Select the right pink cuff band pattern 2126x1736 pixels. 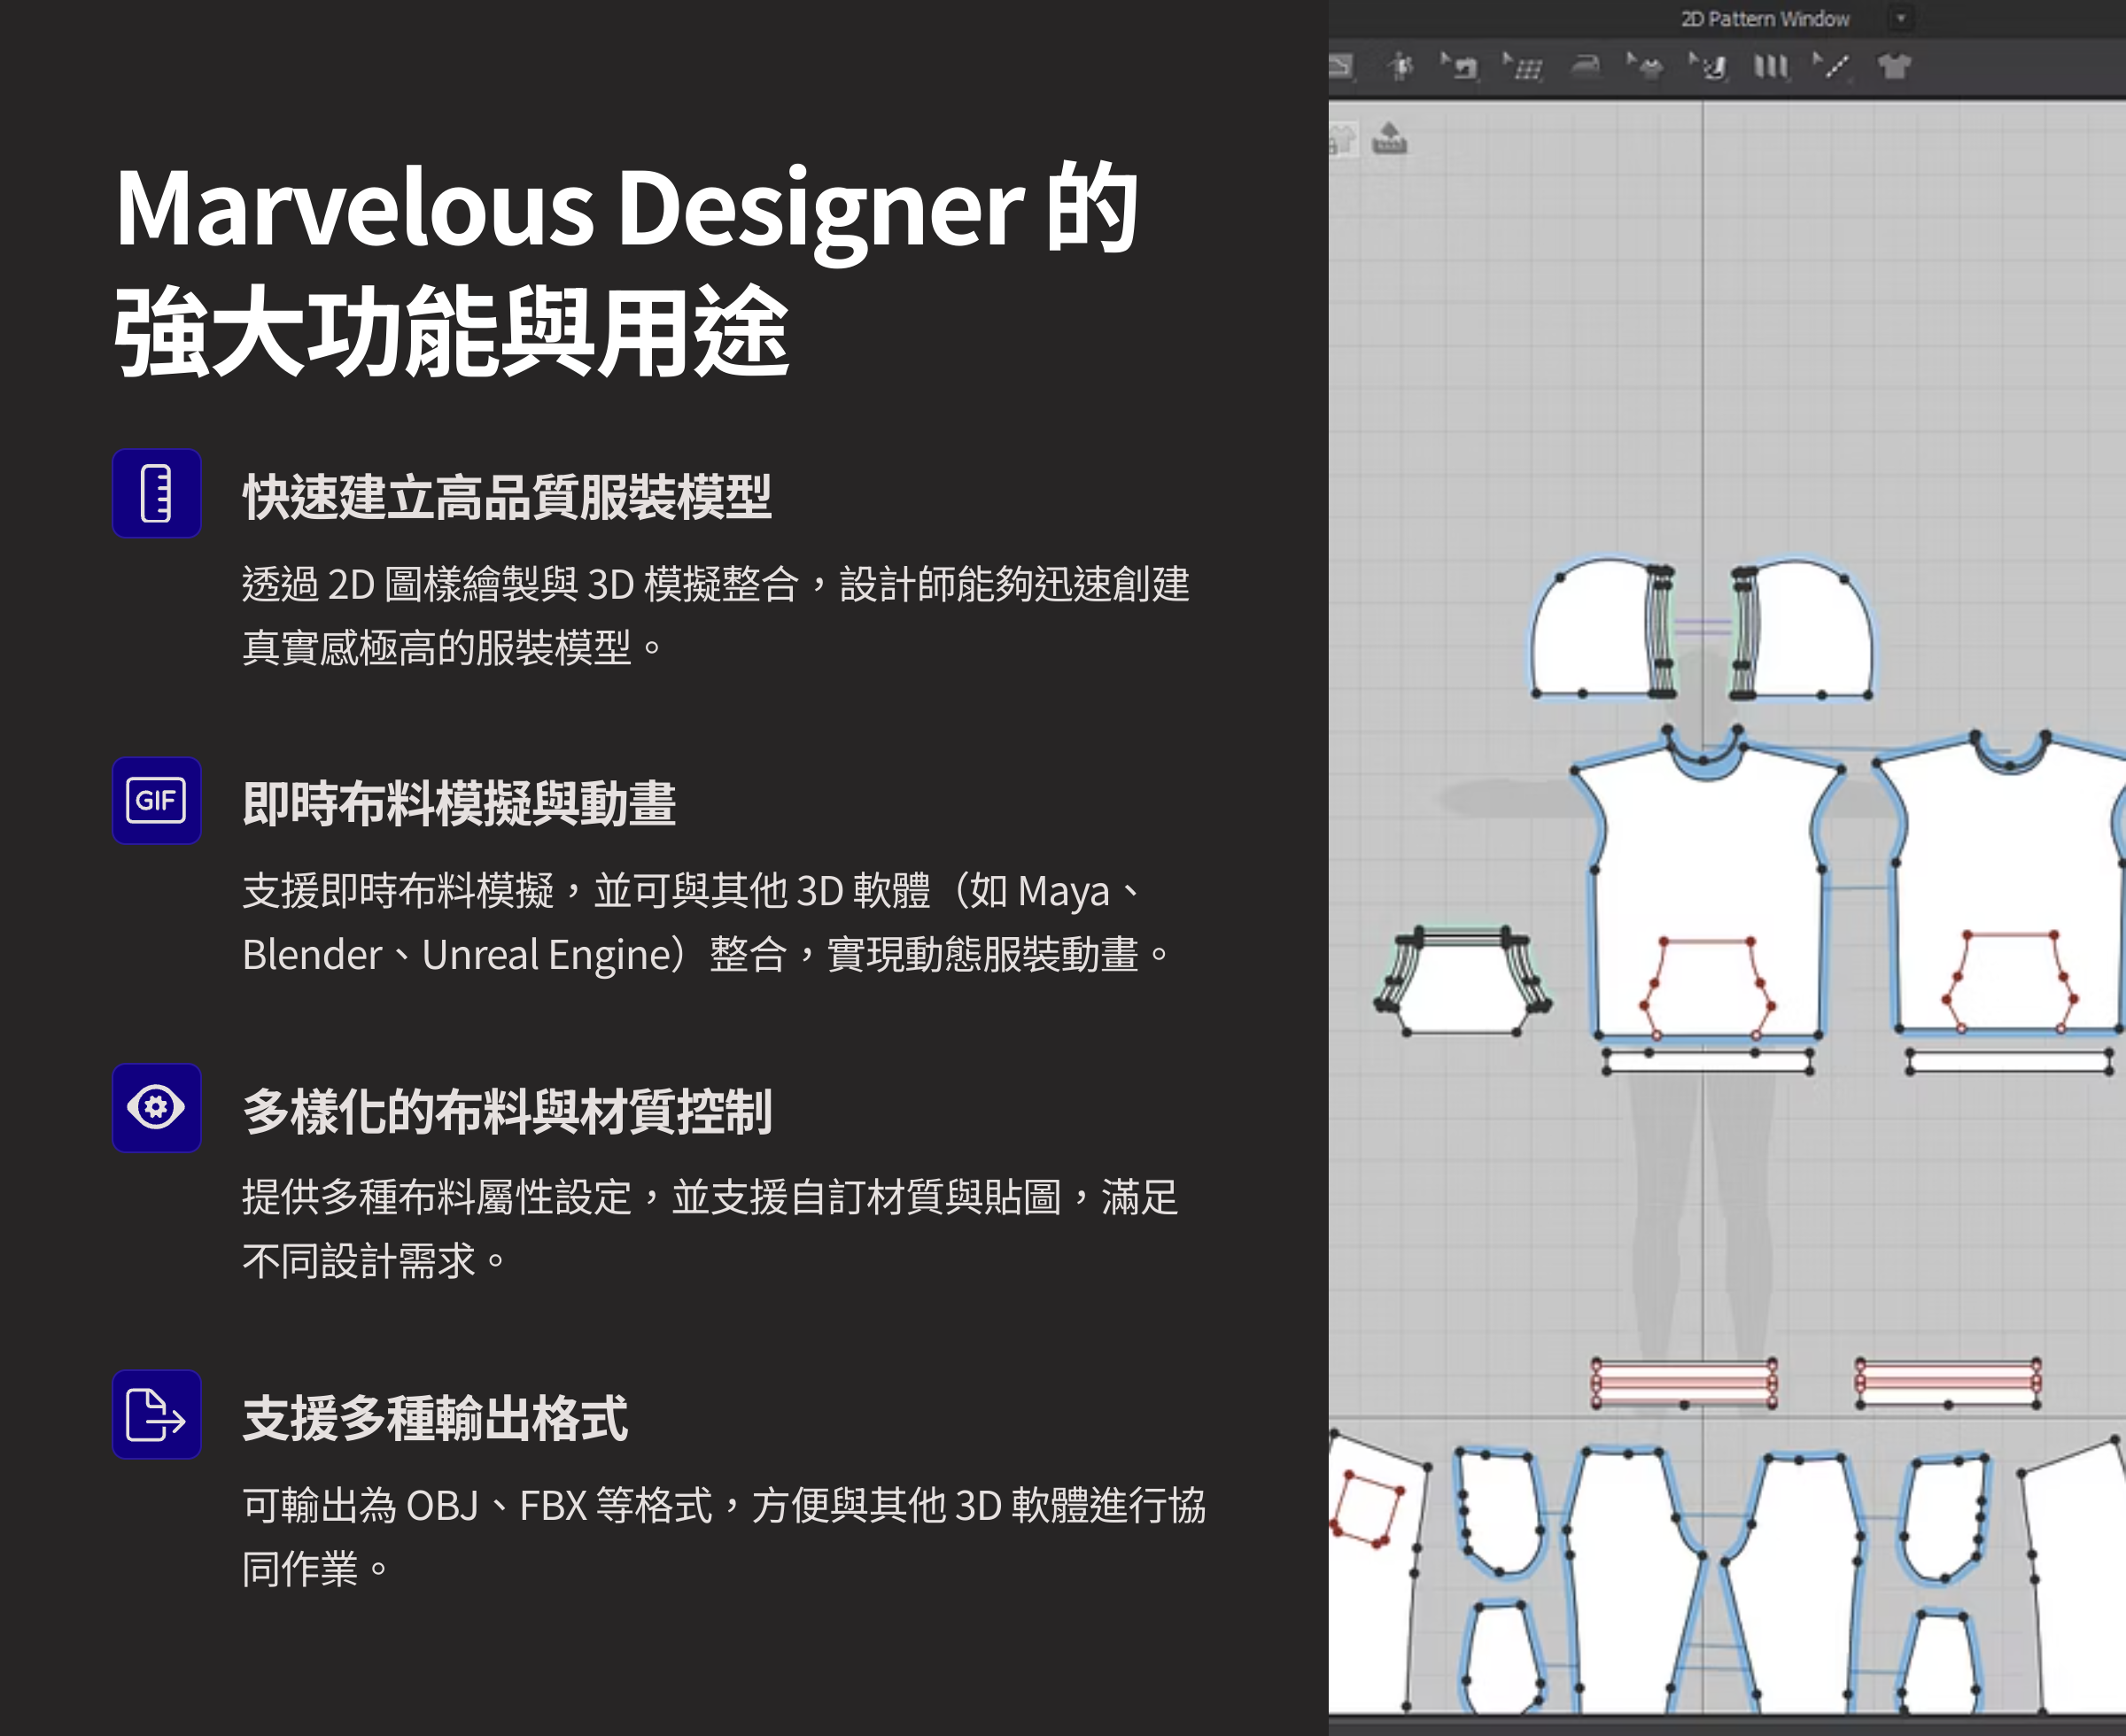point(1948,1383)
